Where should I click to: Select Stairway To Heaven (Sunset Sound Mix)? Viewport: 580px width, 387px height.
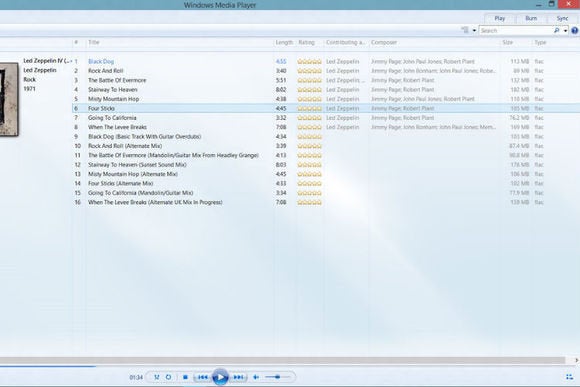(137, 165)
